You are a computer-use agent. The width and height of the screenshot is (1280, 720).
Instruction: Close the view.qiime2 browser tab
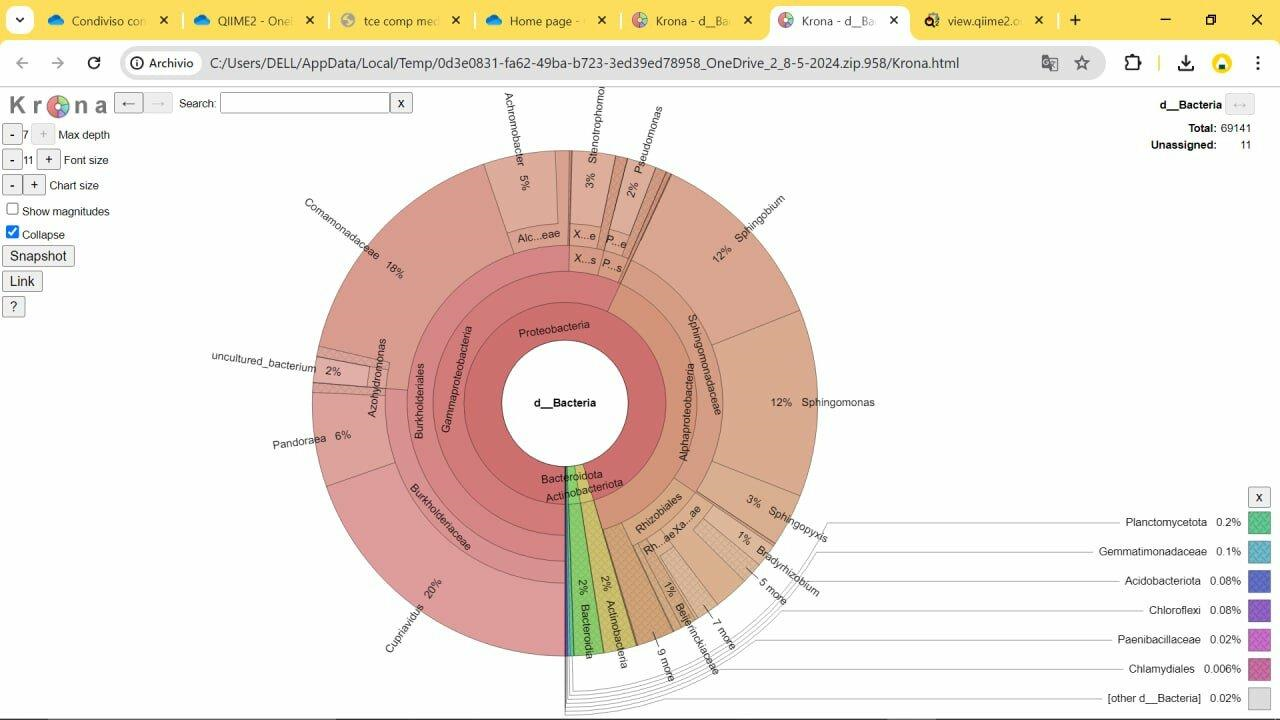[1039, 20]
